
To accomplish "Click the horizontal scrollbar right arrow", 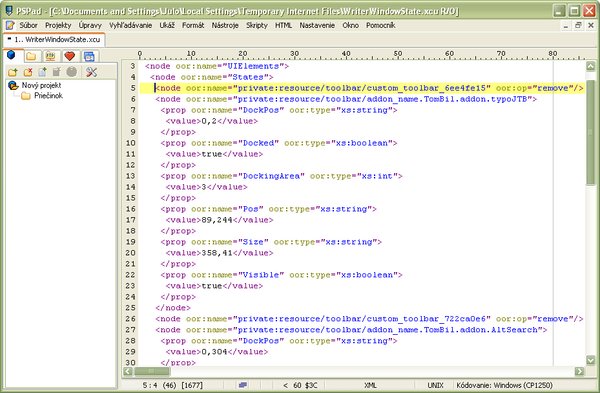I will [580, 371].
